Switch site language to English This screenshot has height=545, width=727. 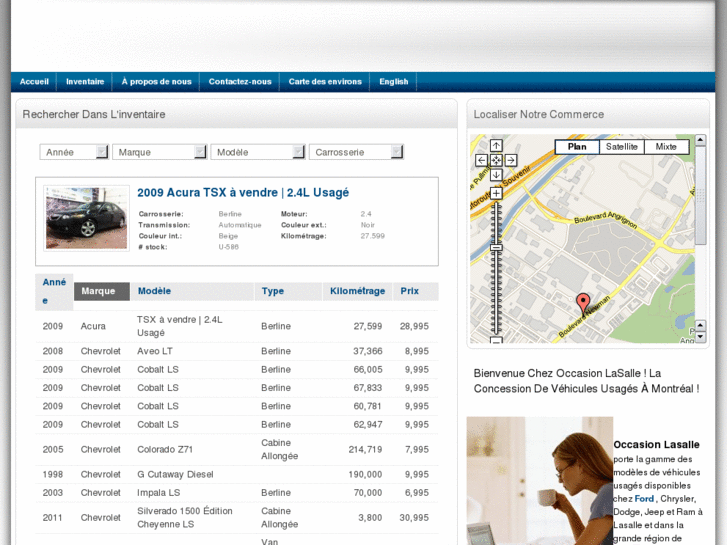coord(394,82)
